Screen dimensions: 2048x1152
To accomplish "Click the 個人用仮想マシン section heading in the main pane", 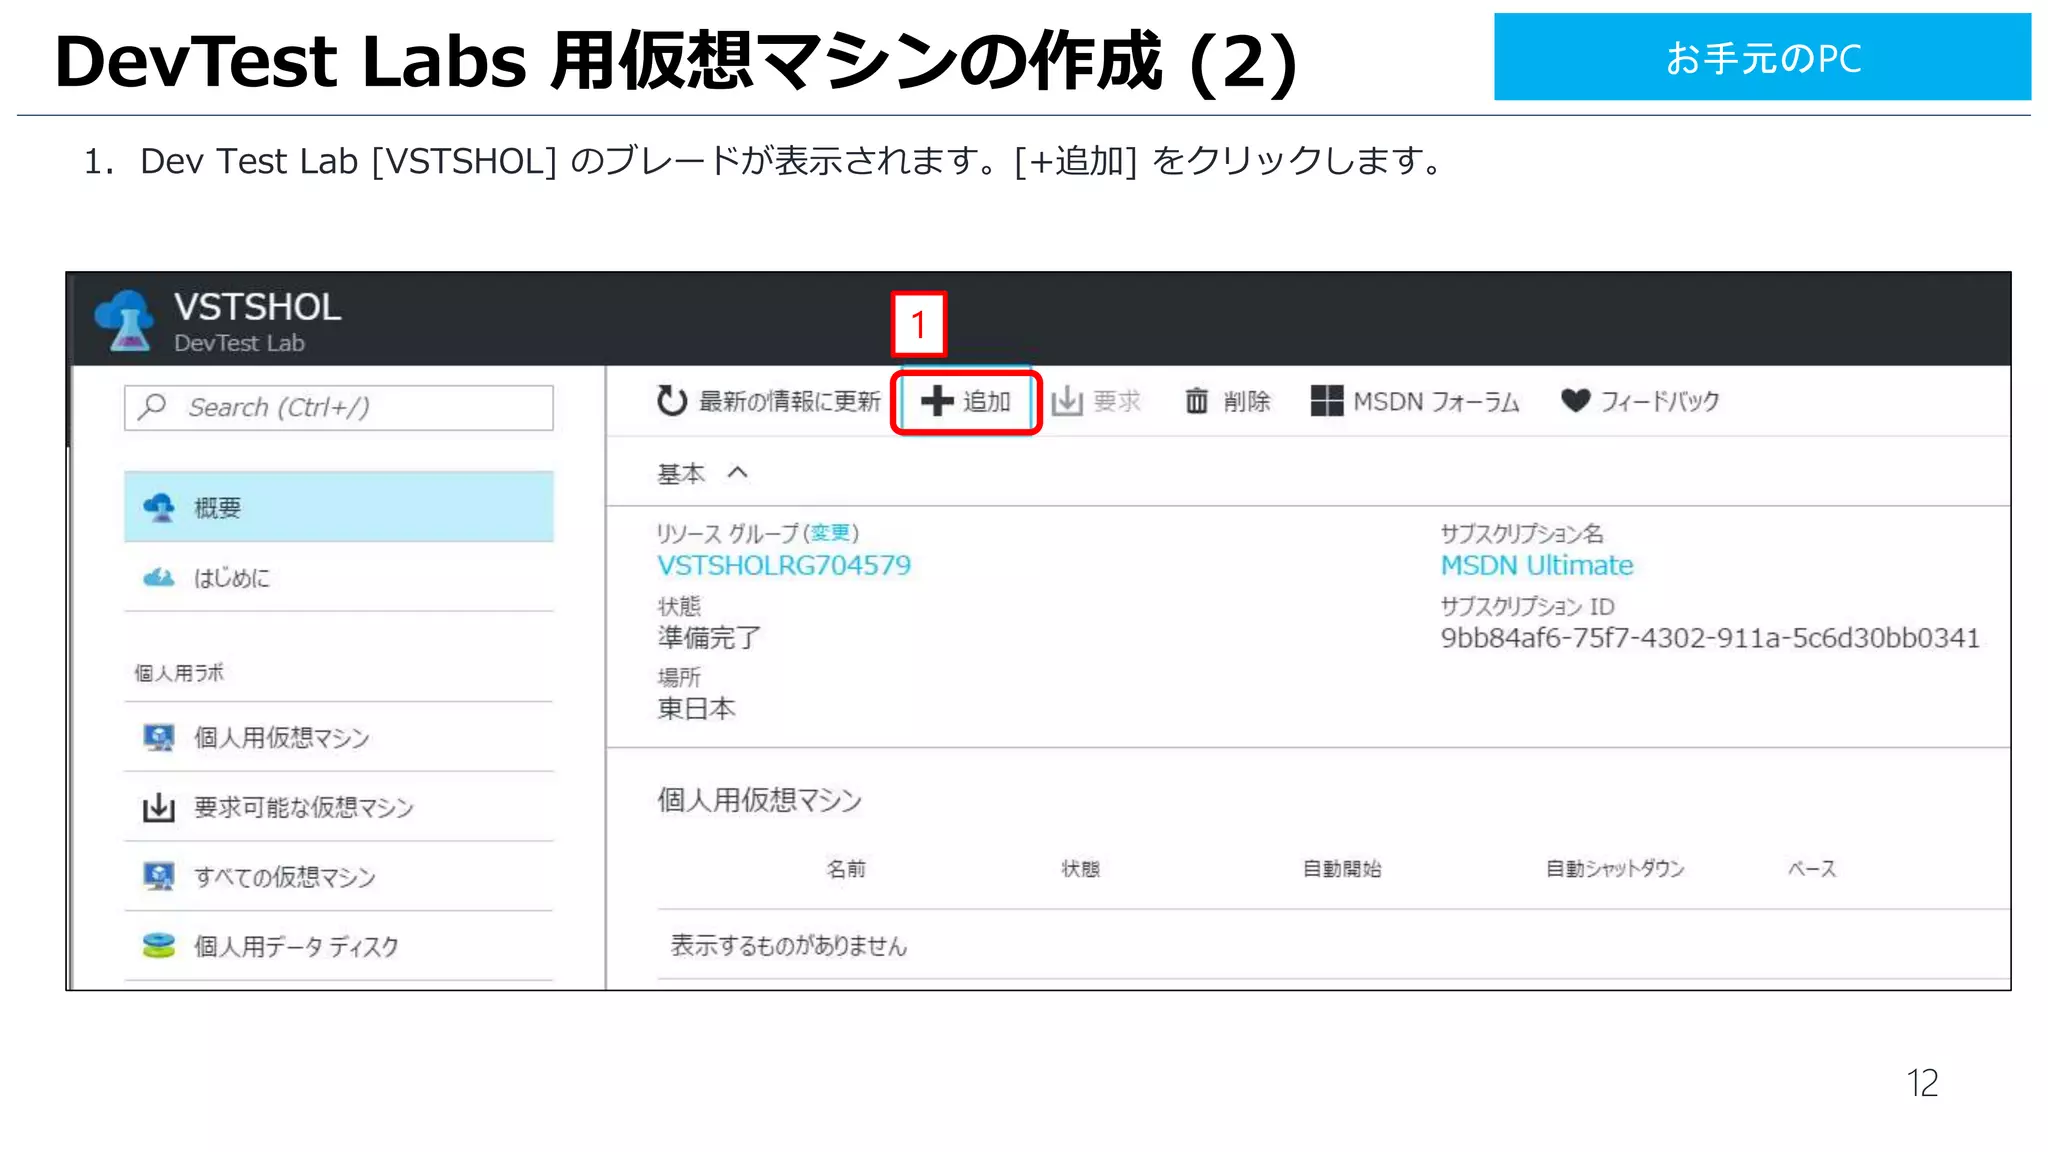I will pyautogui.click(x=759, y=800).
